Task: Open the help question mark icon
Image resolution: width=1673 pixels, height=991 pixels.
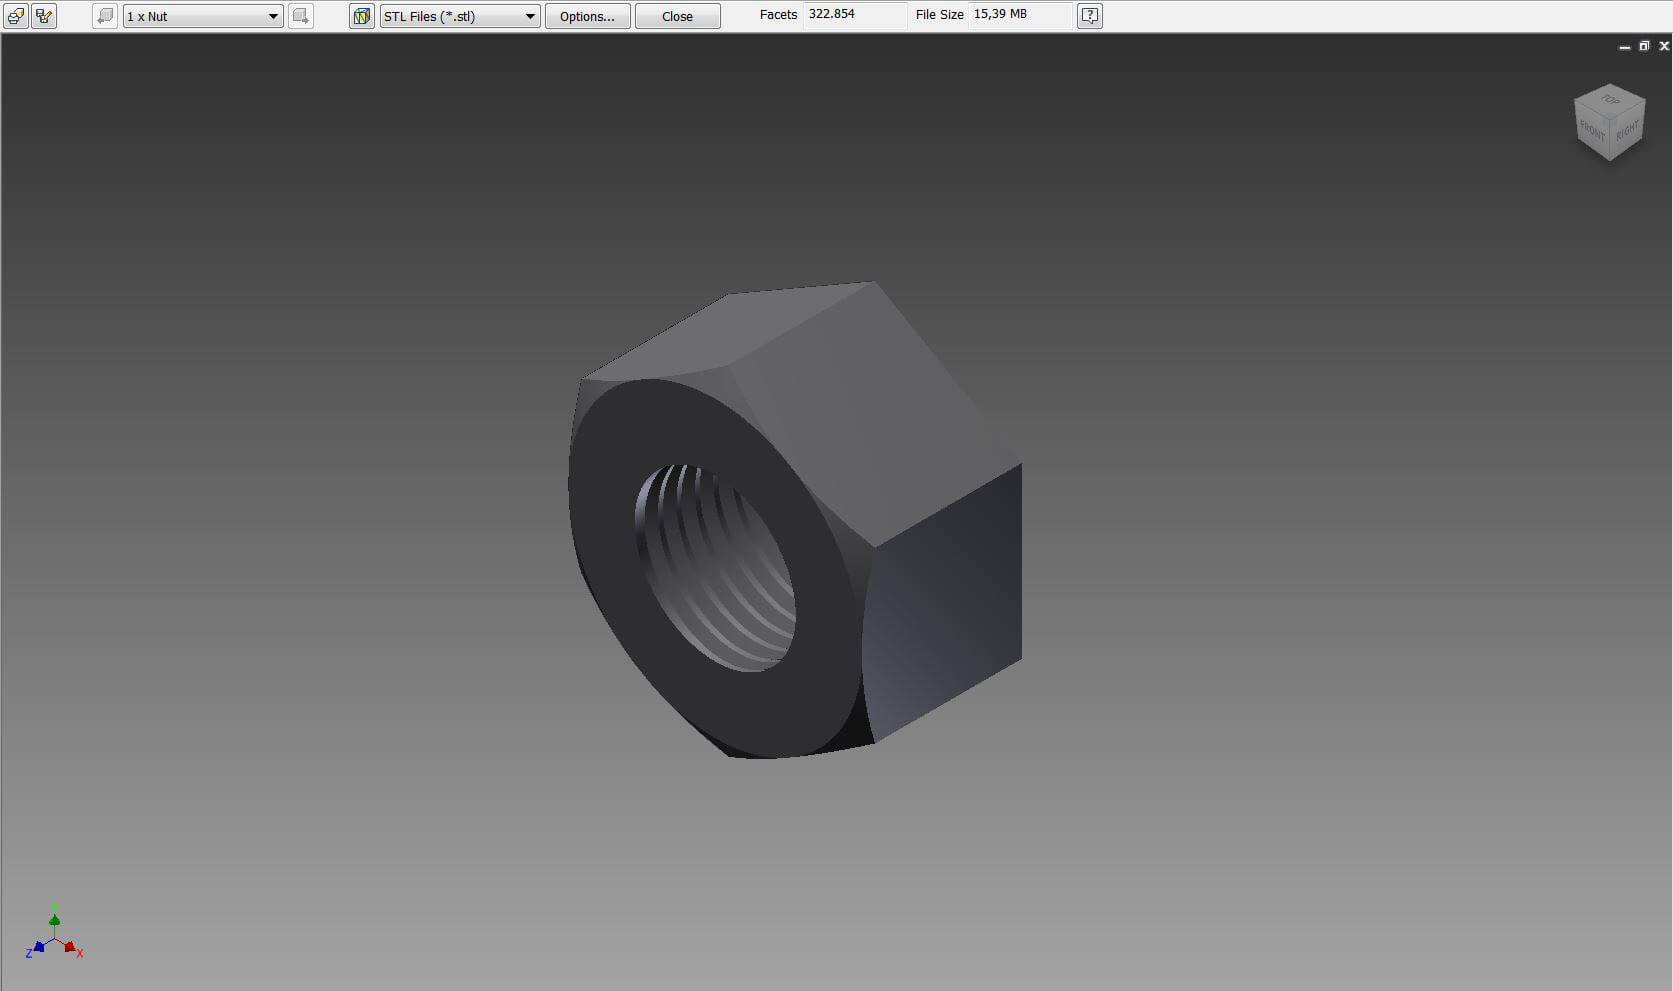Action: (x=1090, y=16)
